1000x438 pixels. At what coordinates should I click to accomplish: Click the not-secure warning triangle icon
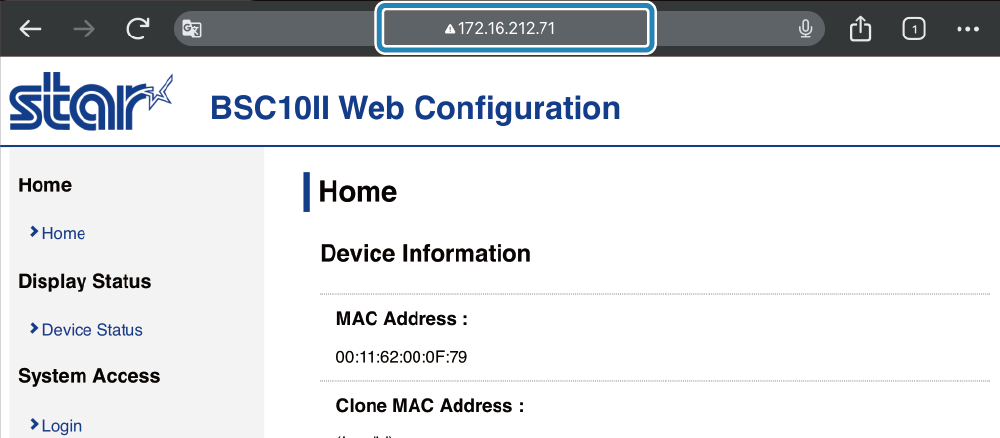[x=450, y=29]
